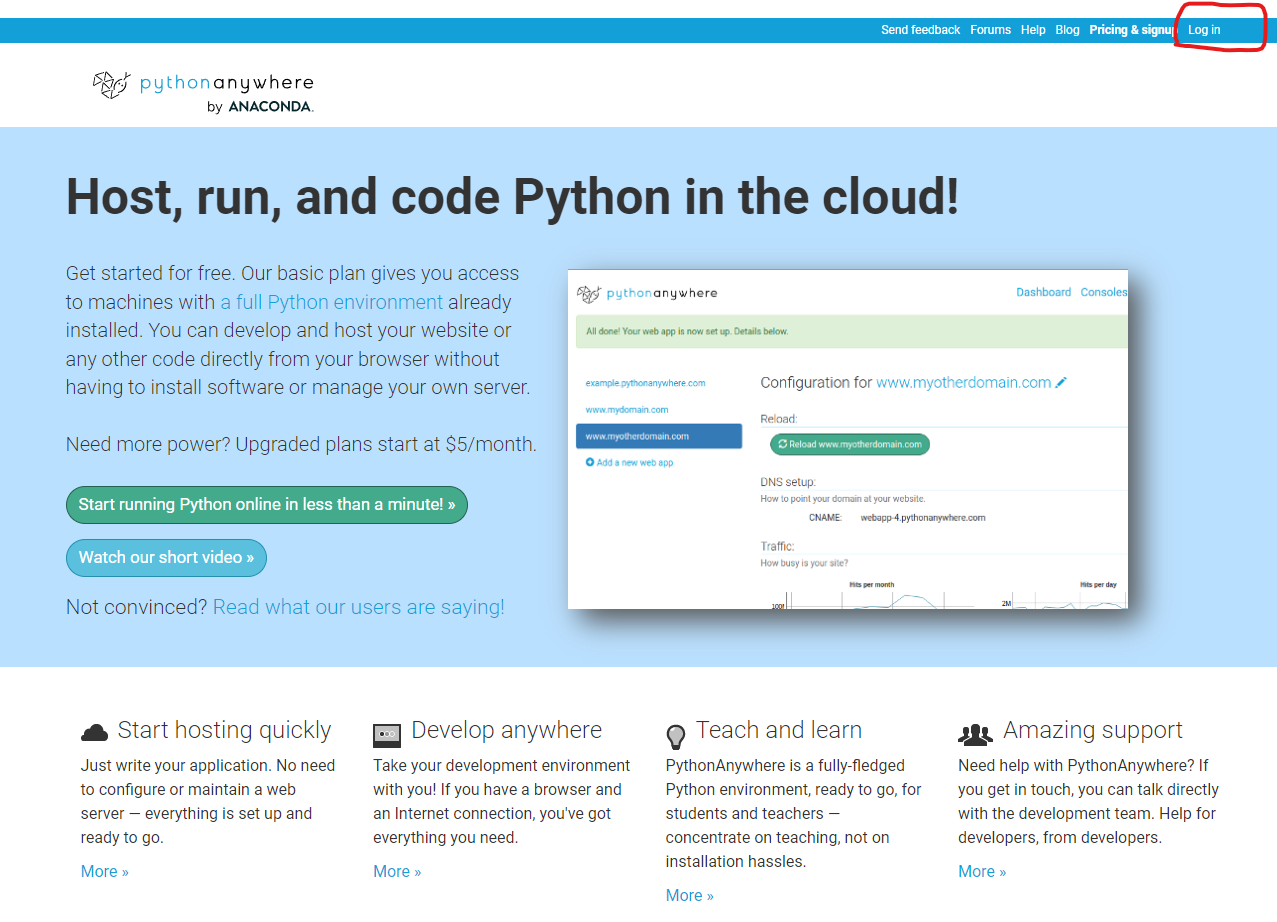The image size is (1277, 922).
Task: Click Start running Python online button
Action: [x=267, y=504]
